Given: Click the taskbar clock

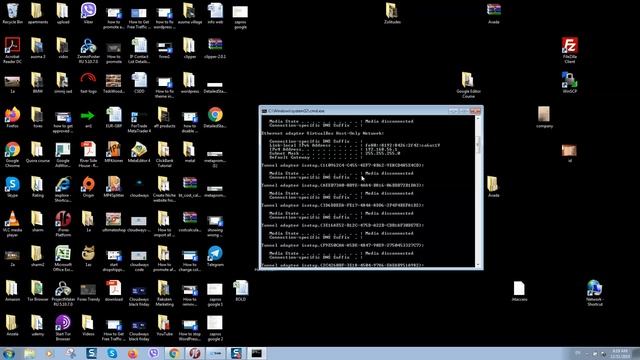Looking at the screenshot, I should [x=620, y=353].
